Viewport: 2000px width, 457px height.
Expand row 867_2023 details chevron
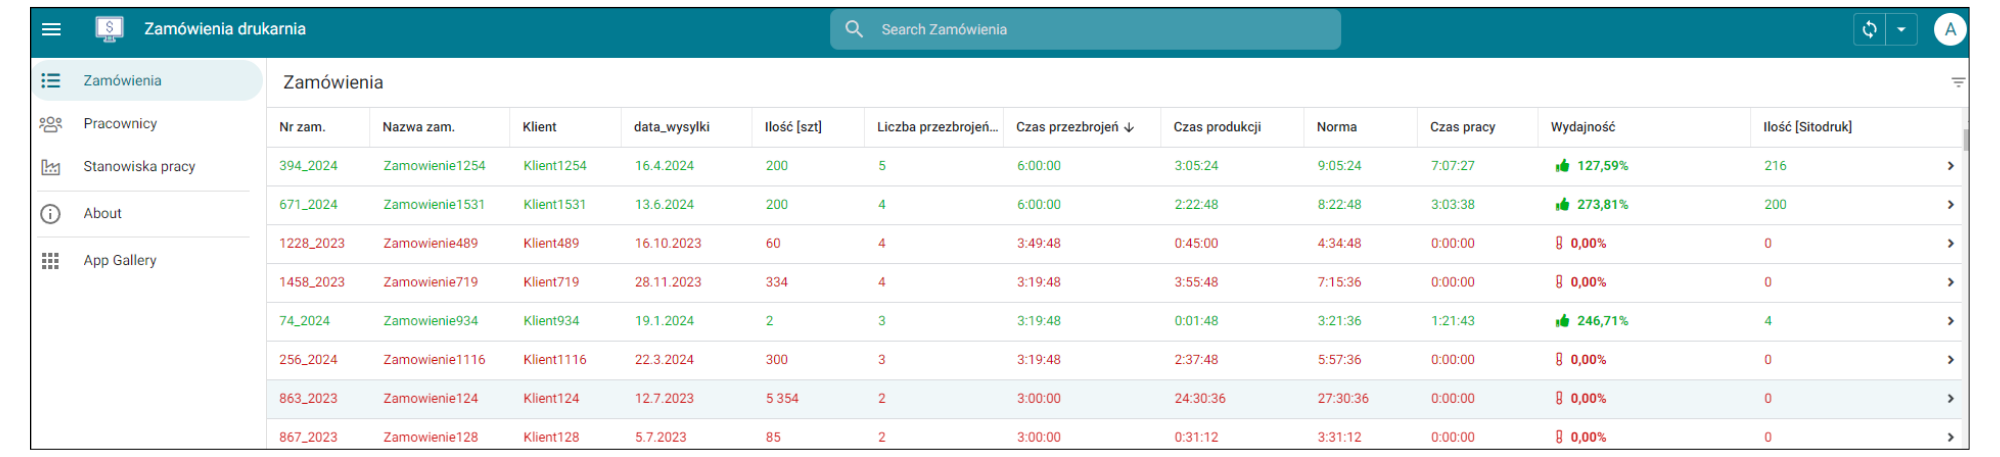click(1950, 437)
